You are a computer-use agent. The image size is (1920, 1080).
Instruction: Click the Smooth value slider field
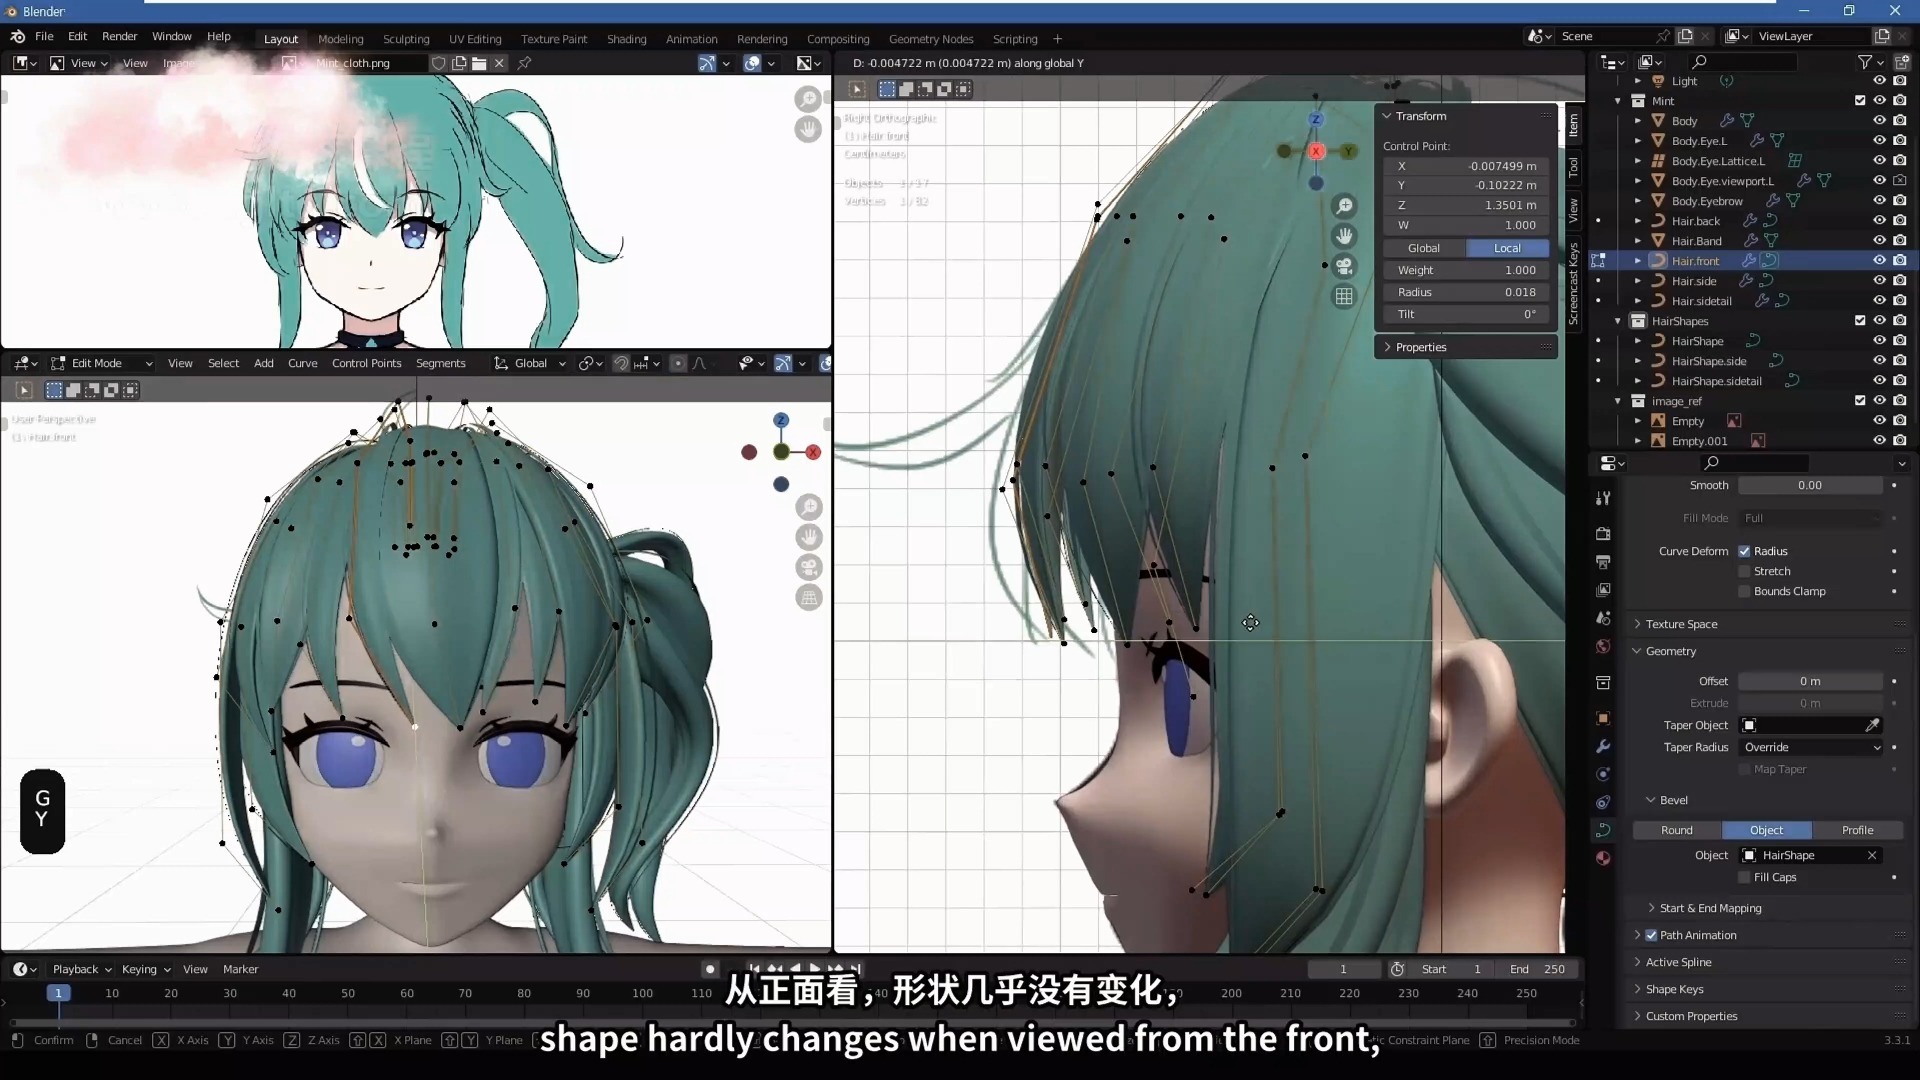point(1809,485)
